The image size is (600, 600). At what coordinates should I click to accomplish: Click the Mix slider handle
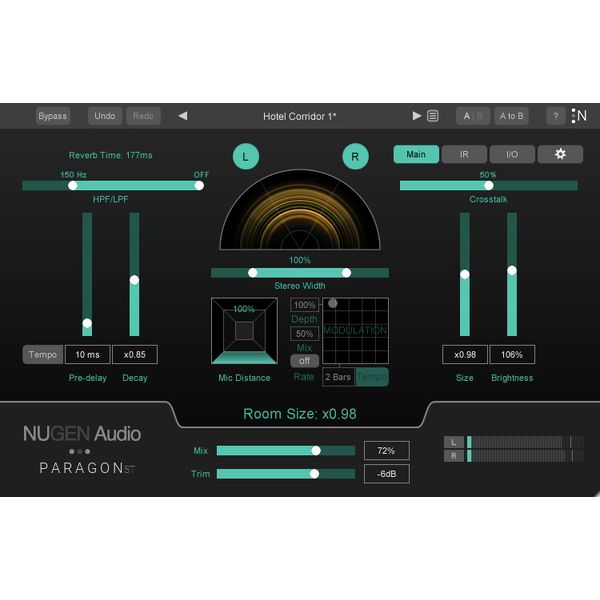[316, 451]
